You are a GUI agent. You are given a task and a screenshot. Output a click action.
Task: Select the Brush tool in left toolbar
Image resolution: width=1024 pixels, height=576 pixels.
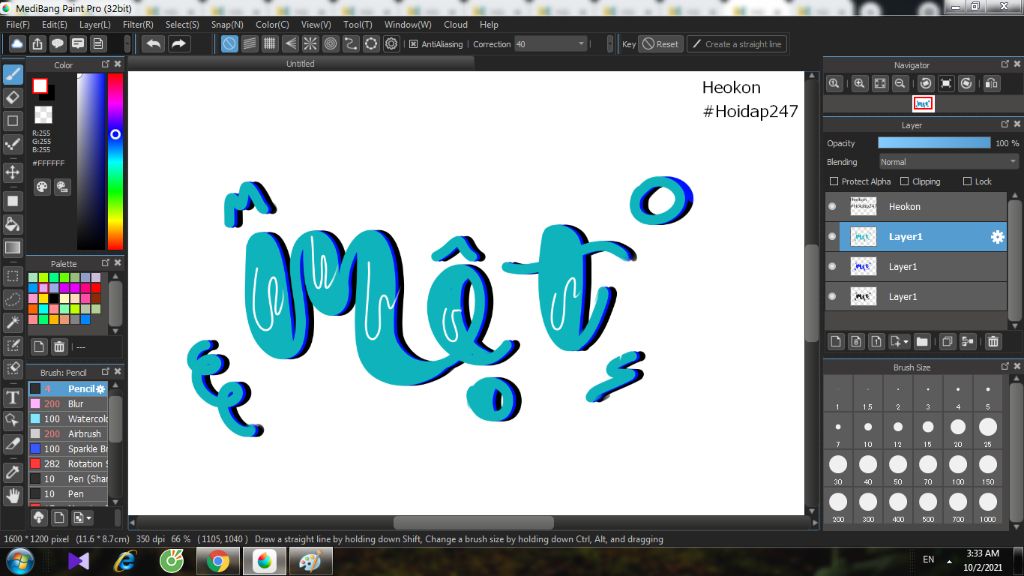tap(12, 74)
